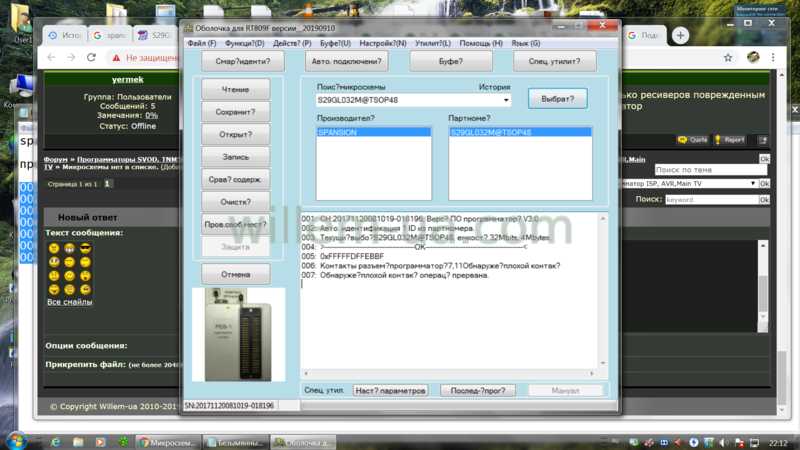Open the Действ? (P) menu
The height and width of the screenshot is (450, 800).
[292, 43]
